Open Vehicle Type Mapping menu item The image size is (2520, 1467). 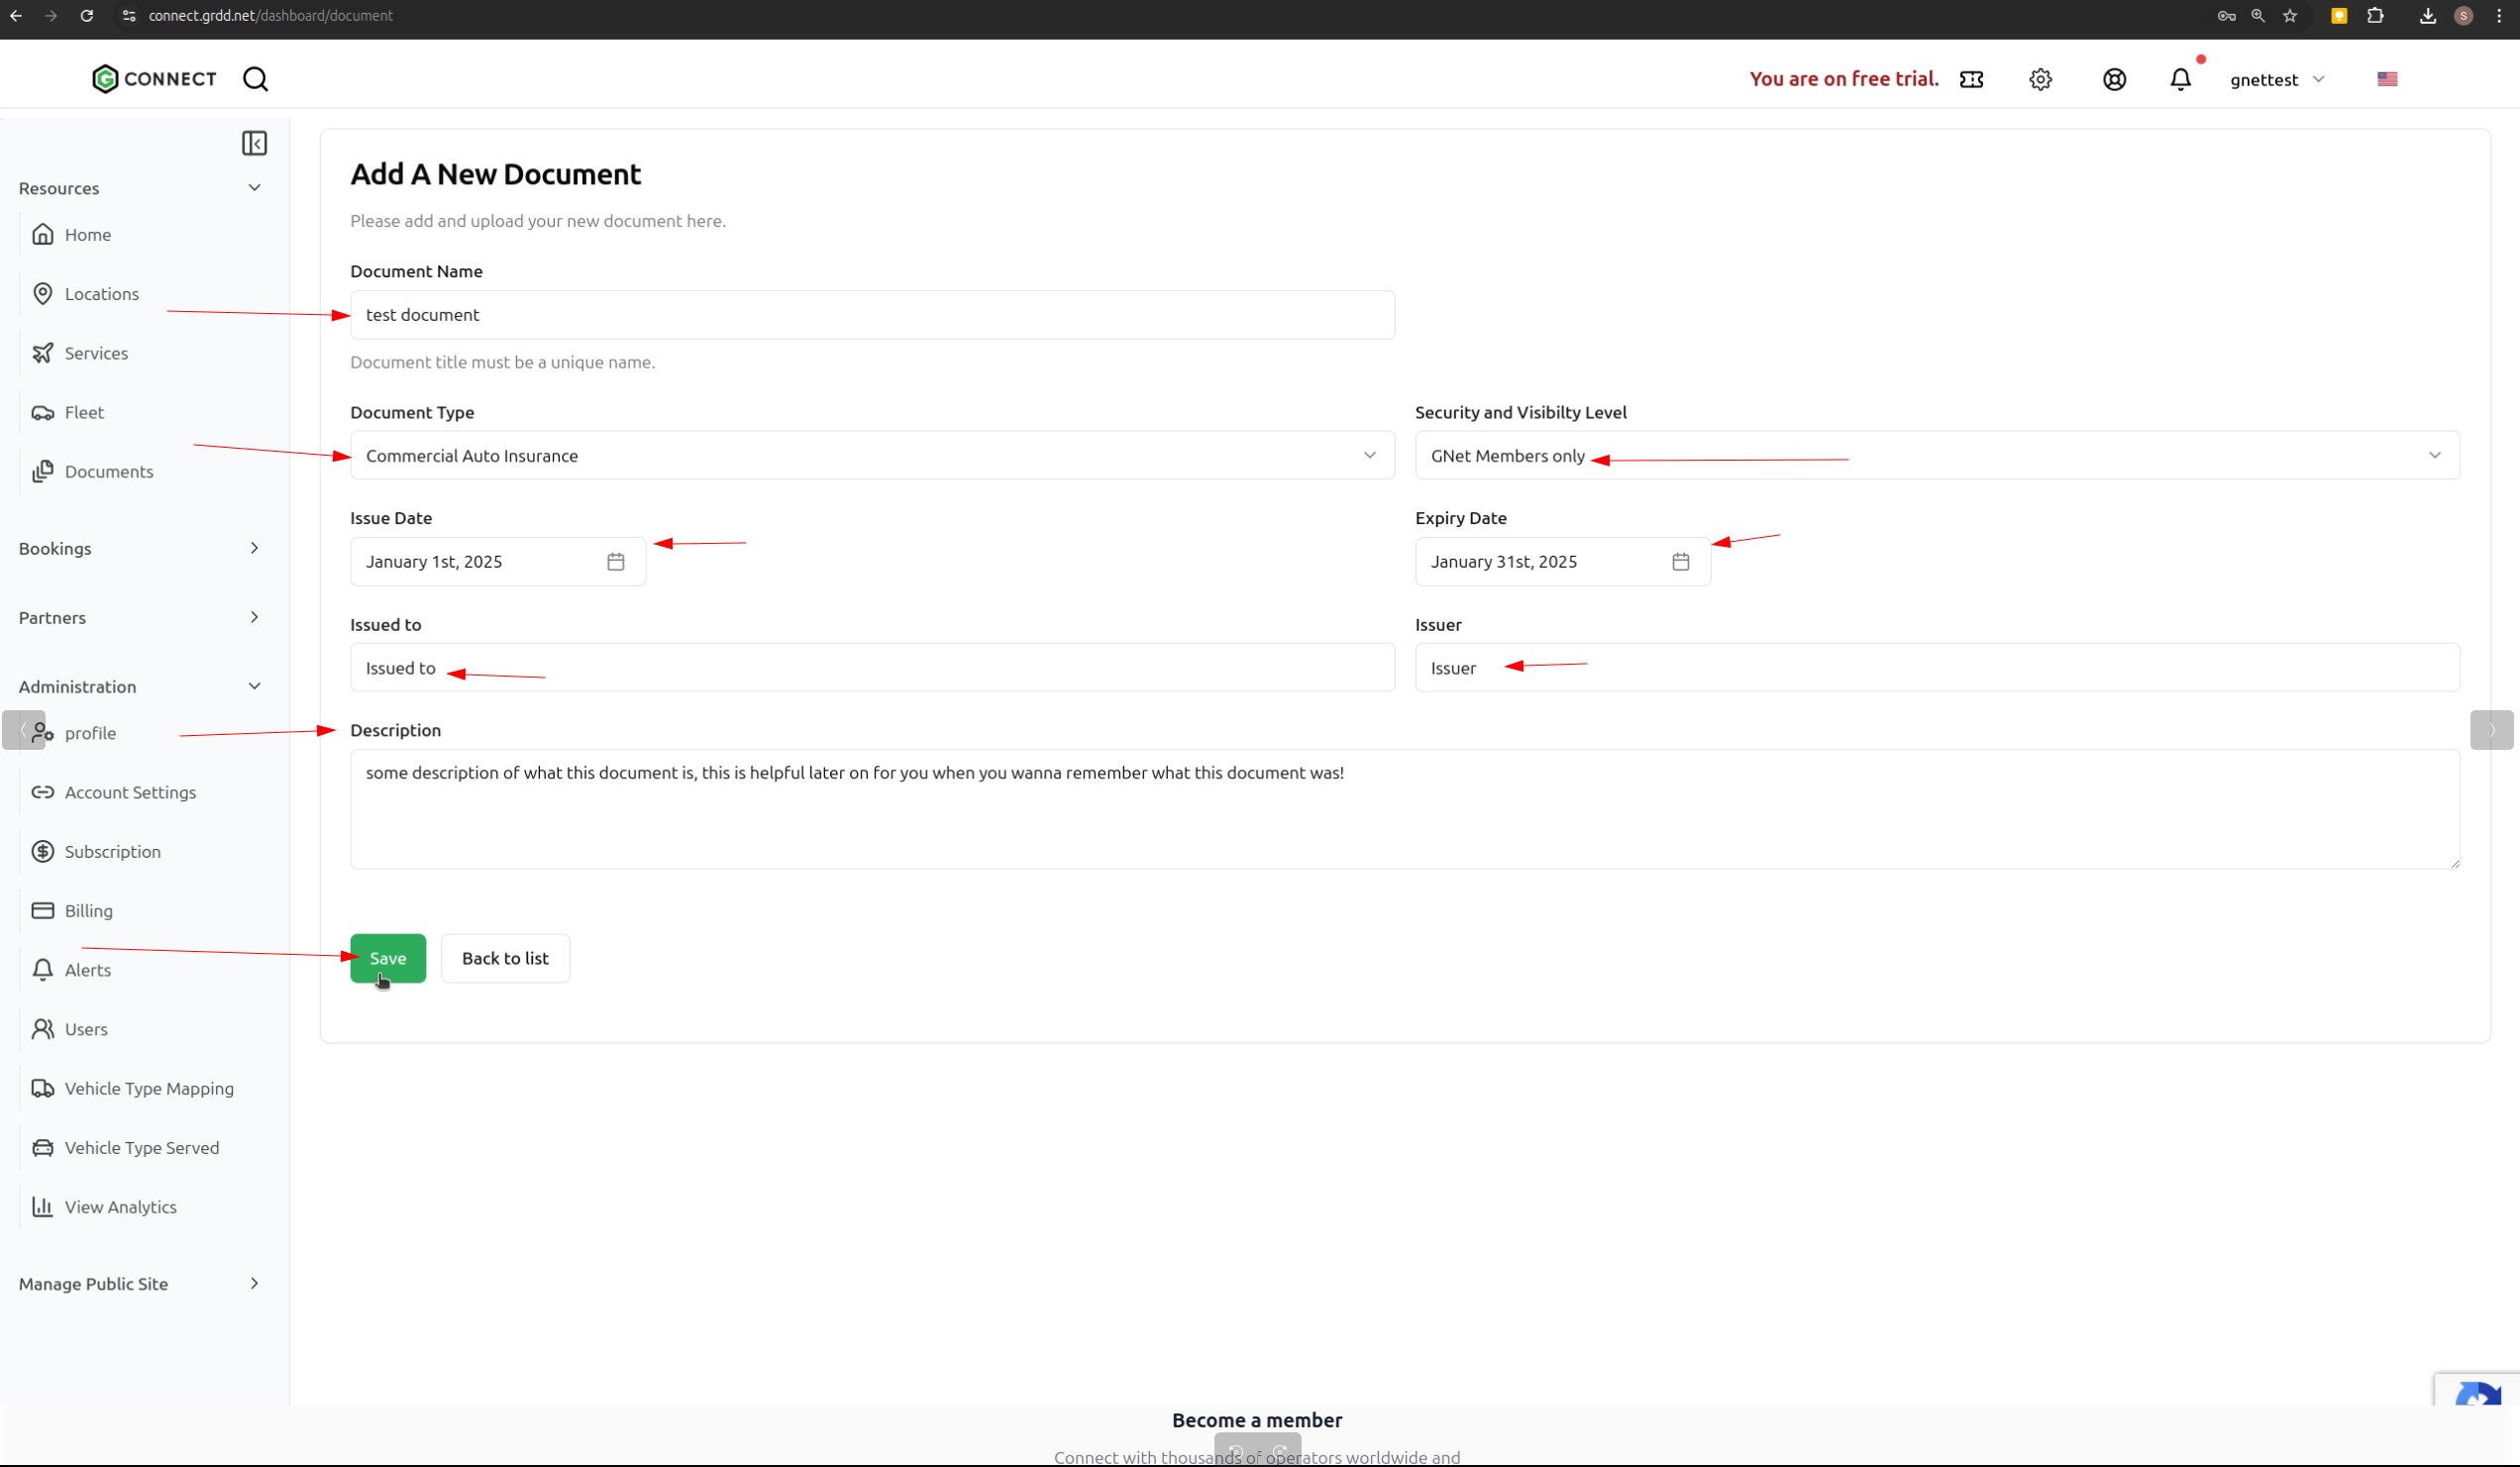[x=149, y=1088]
